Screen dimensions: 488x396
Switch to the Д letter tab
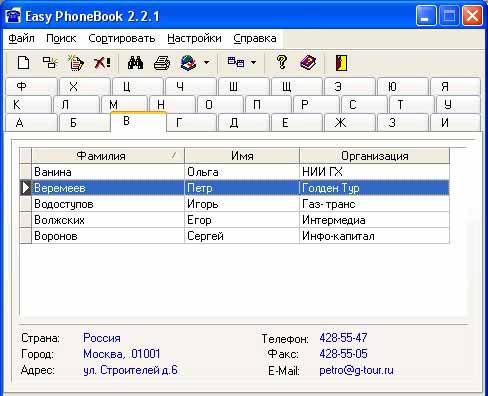coord(244,123)
